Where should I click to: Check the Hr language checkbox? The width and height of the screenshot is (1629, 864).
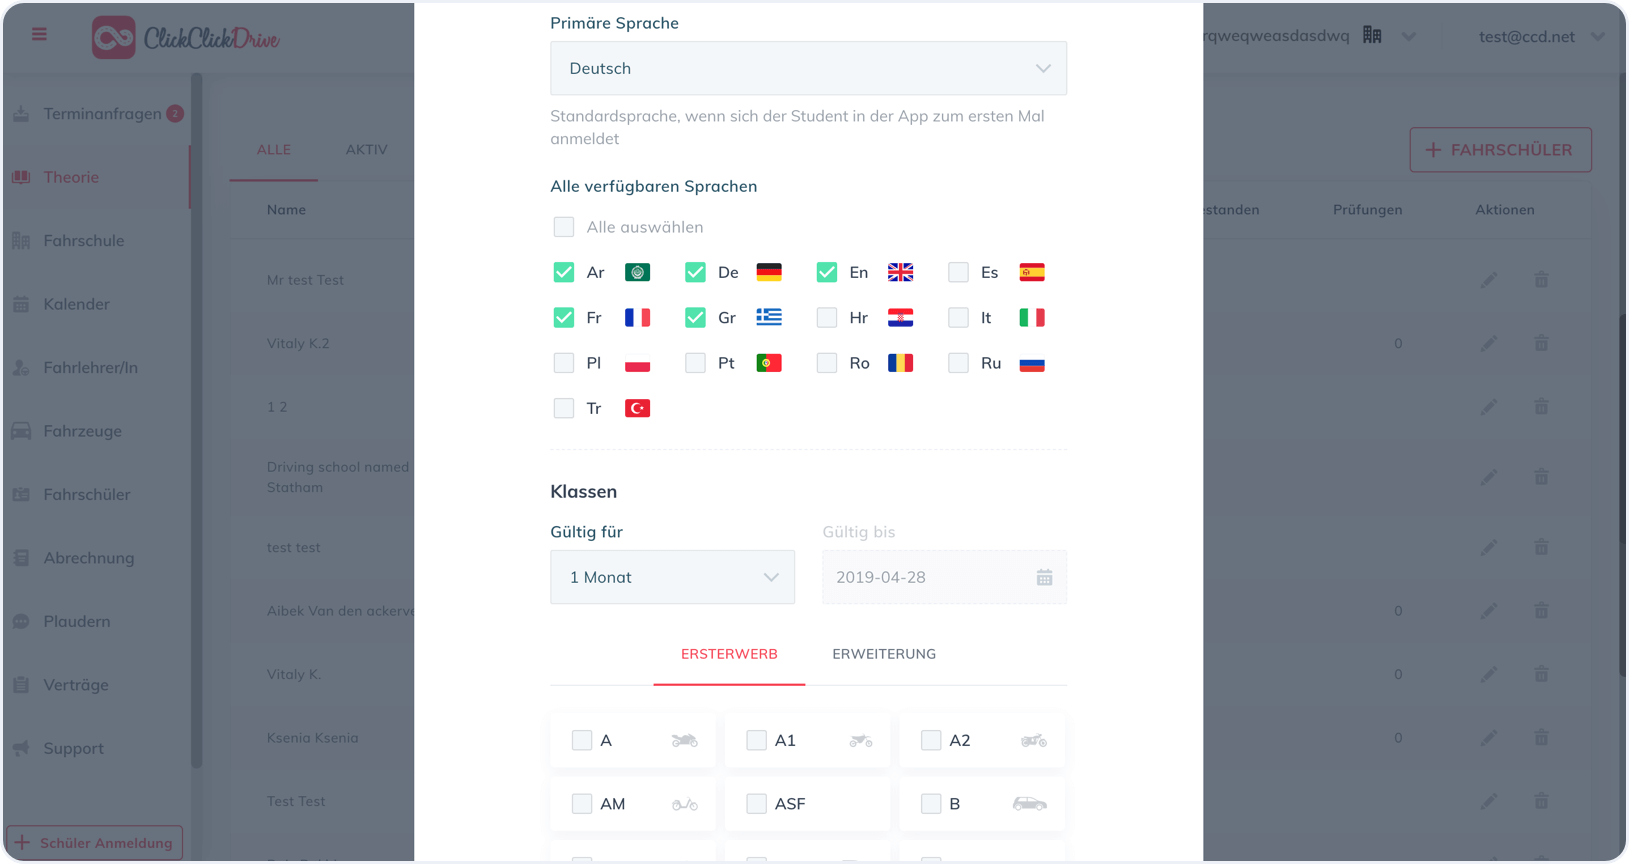click(826, 317)
